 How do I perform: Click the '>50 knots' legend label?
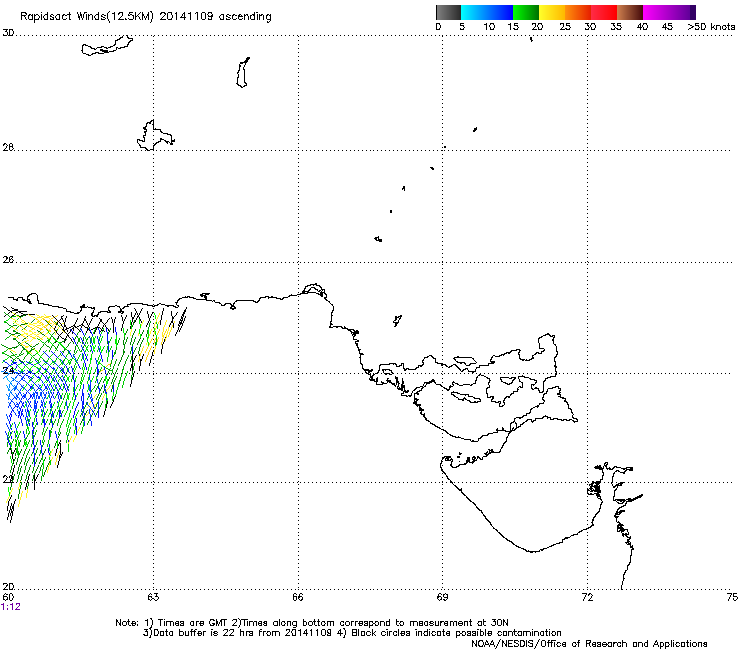click(711, 27)
